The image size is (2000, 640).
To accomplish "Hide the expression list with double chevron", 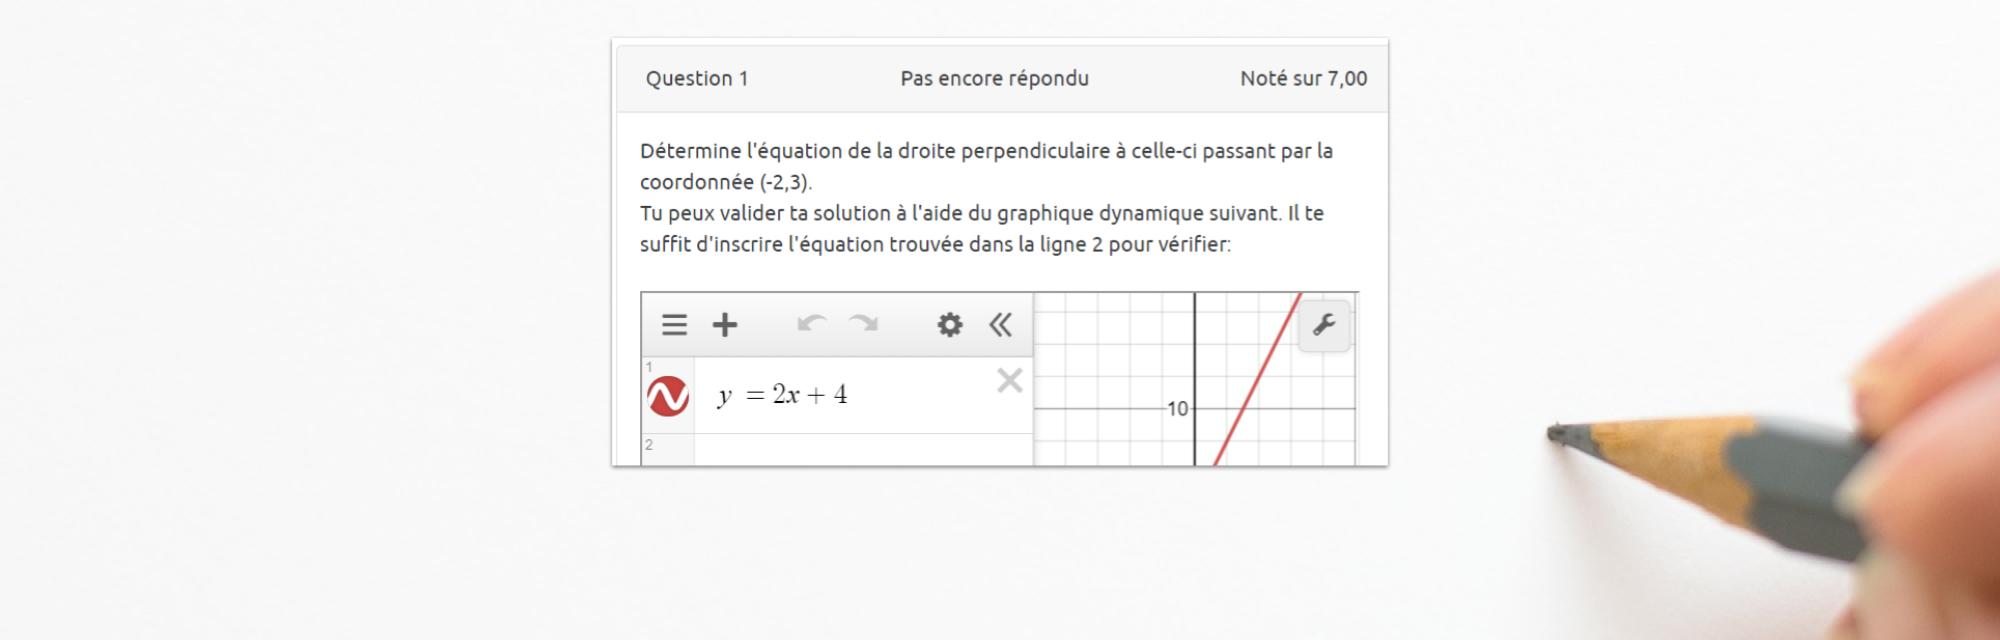I will 1000,325.
